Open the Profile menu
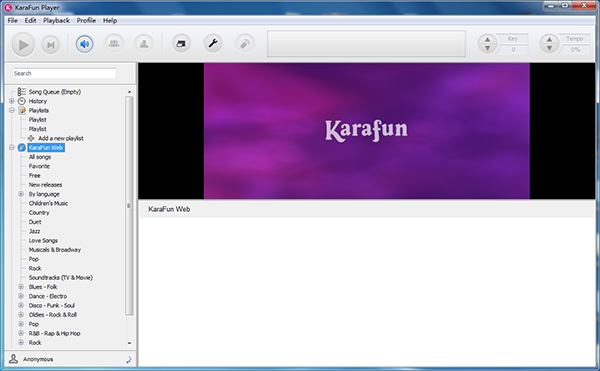This screenshot has height=371, width=600. tap(86, 21)
